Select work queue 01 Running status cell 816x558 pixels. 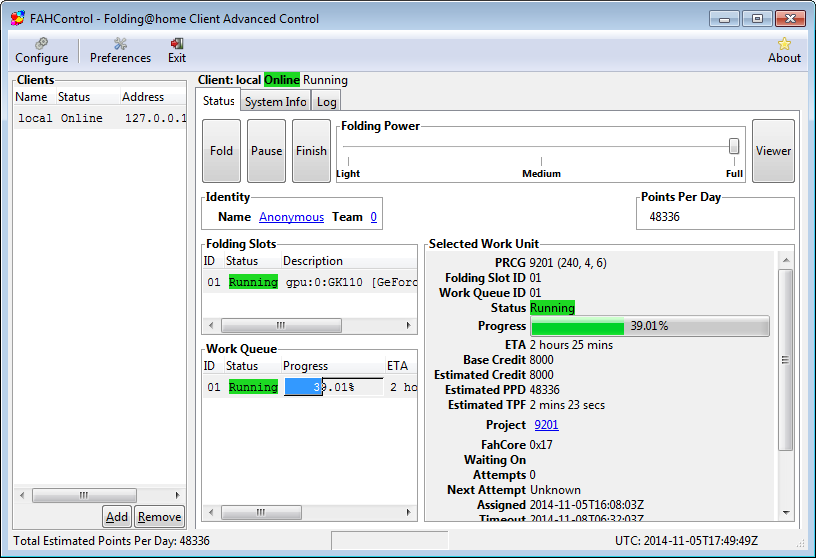tap(253, 387)
